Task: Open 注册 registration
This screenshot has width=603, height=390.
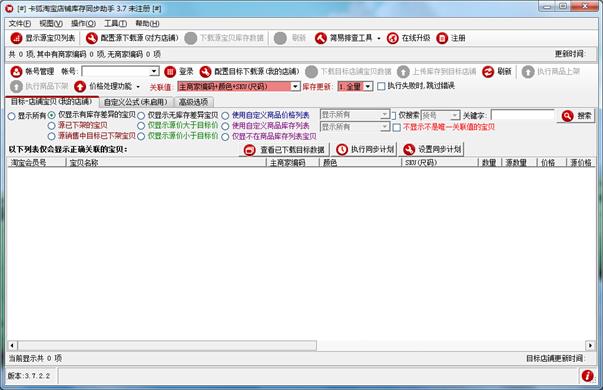Action: click(x=451, y=38)
